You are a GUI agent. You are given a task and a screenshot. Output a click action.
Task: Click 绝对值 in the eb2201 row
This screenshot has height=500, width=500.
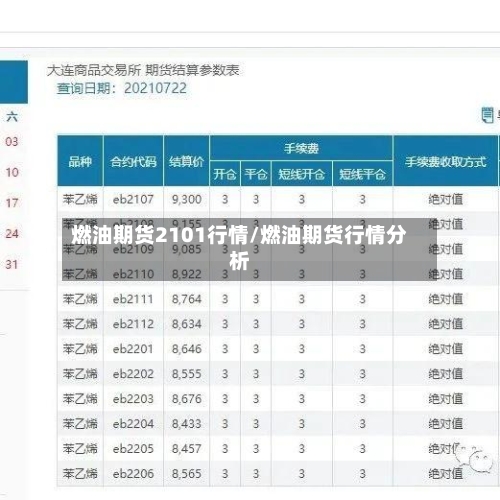[446, 349]
